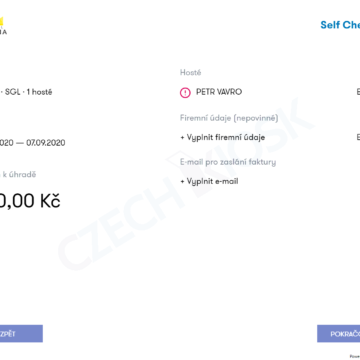Click the Firemní údaje (nepovinné) heading
360x360 pixels.
click(x=229, y=118)
